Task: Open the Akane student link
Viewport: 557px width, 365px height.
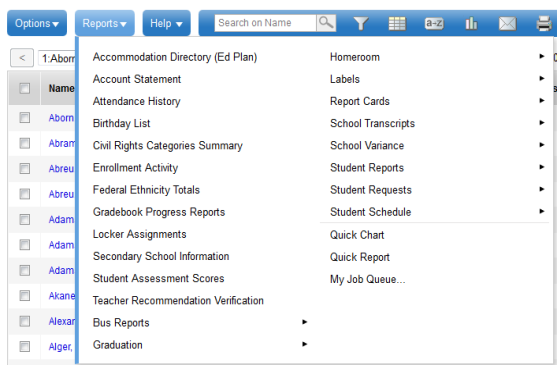Action: pos(62,296)
